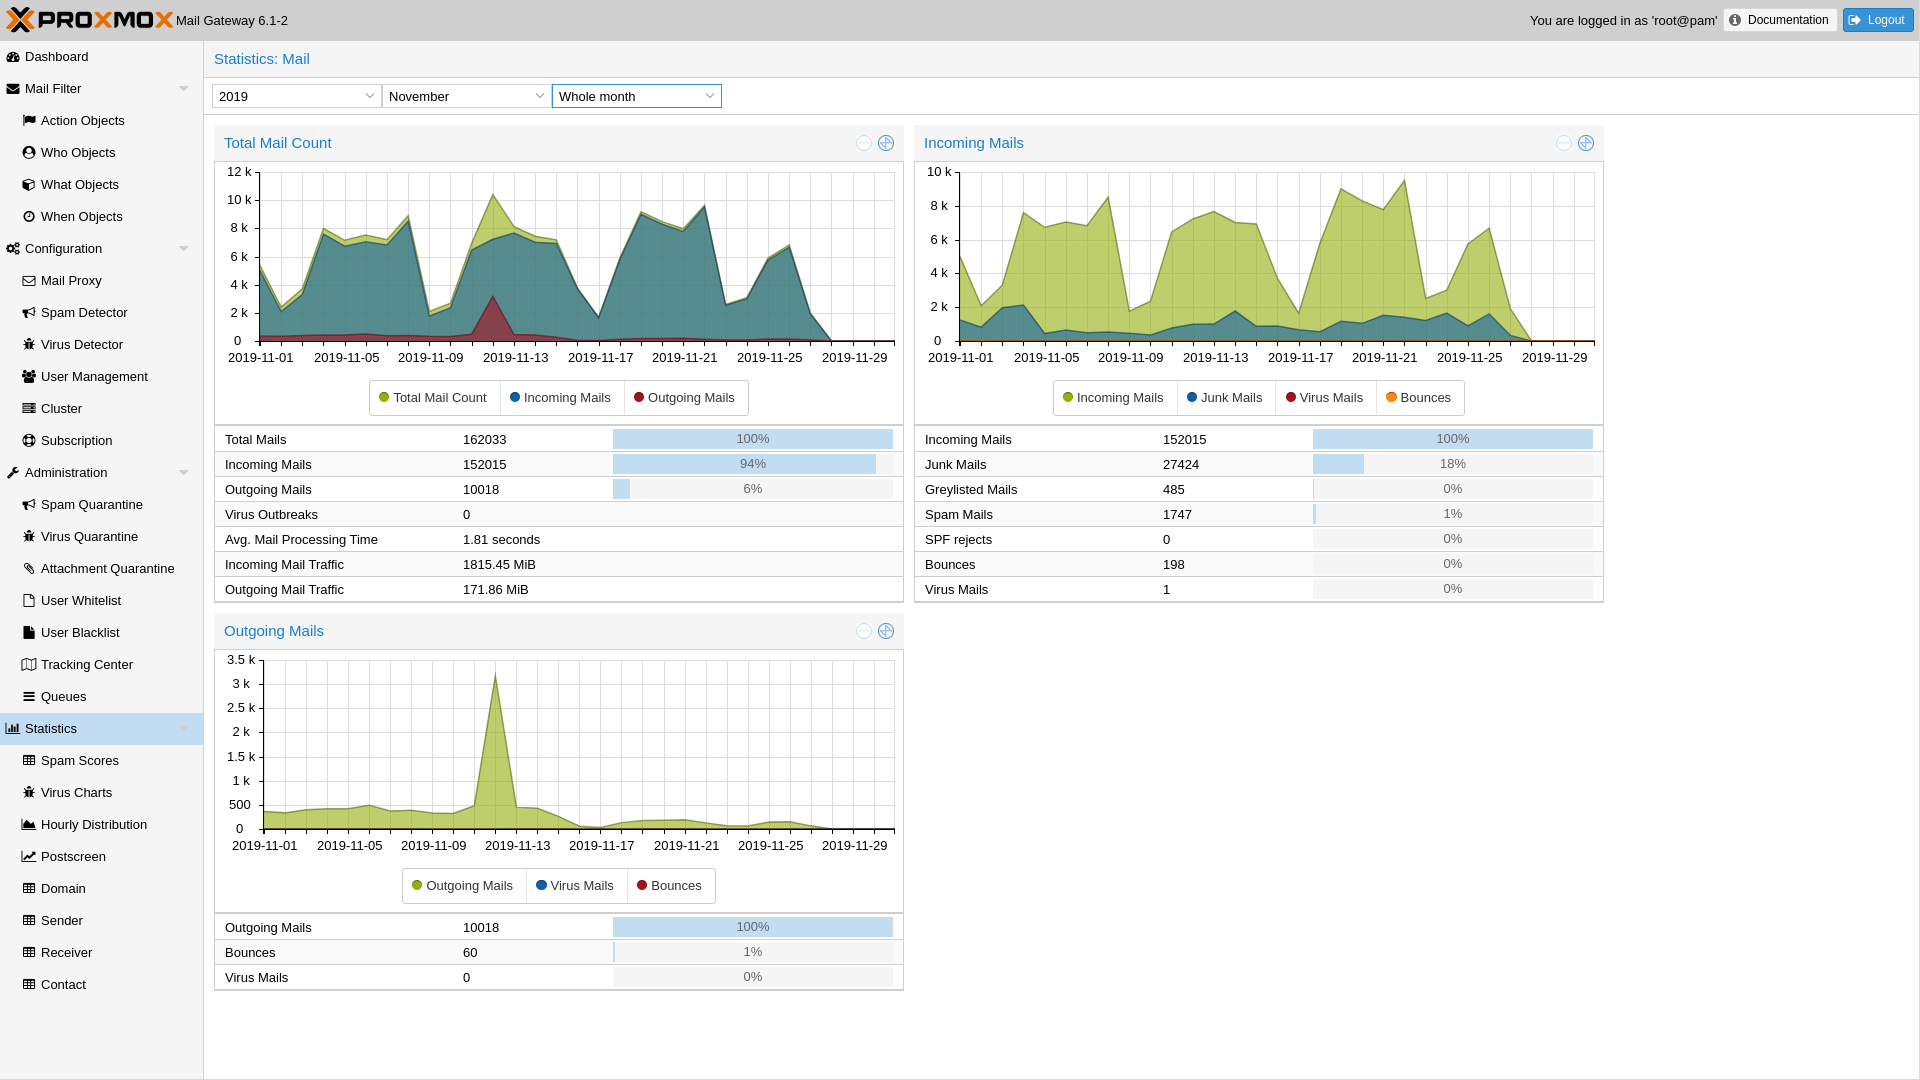Image resolution: width=1920 pixels, height=1080 pixels.
Task: Open Tracking Center using the map icon
Action: tap(28, 664)
